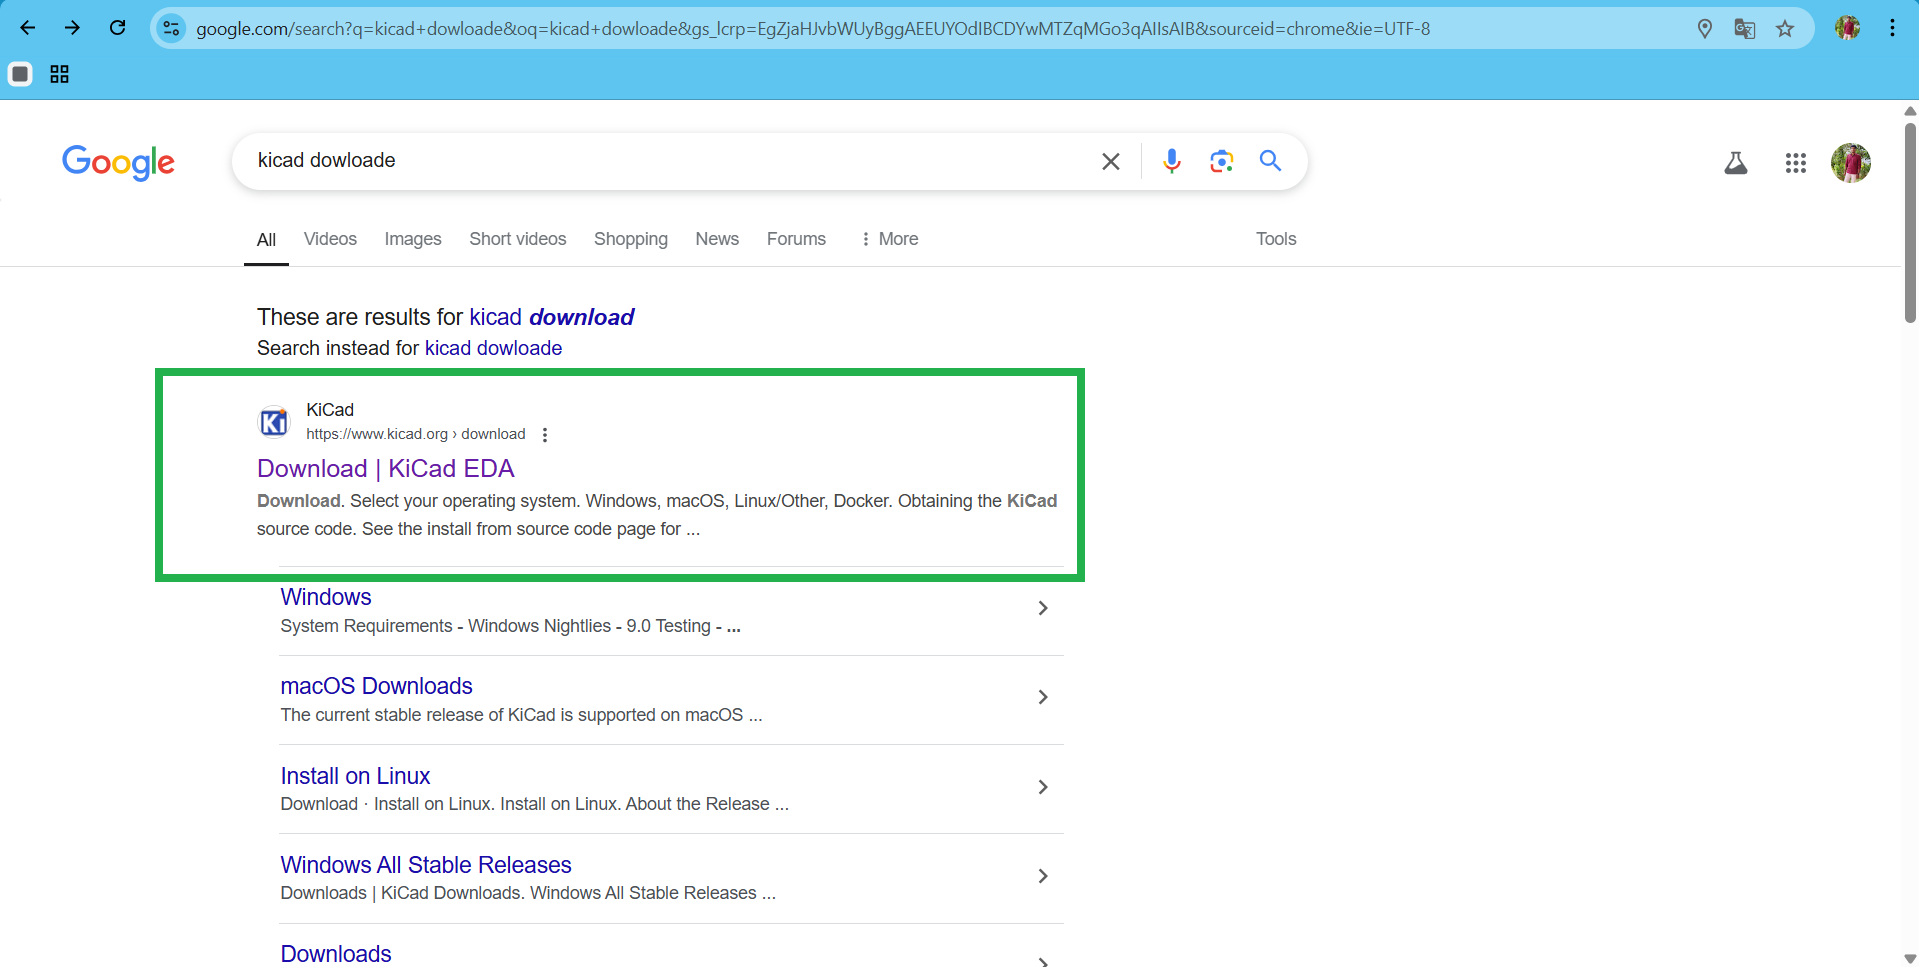Expand the Windows sitelink chevron
1919x967 pixels.
pos(1043,608)
